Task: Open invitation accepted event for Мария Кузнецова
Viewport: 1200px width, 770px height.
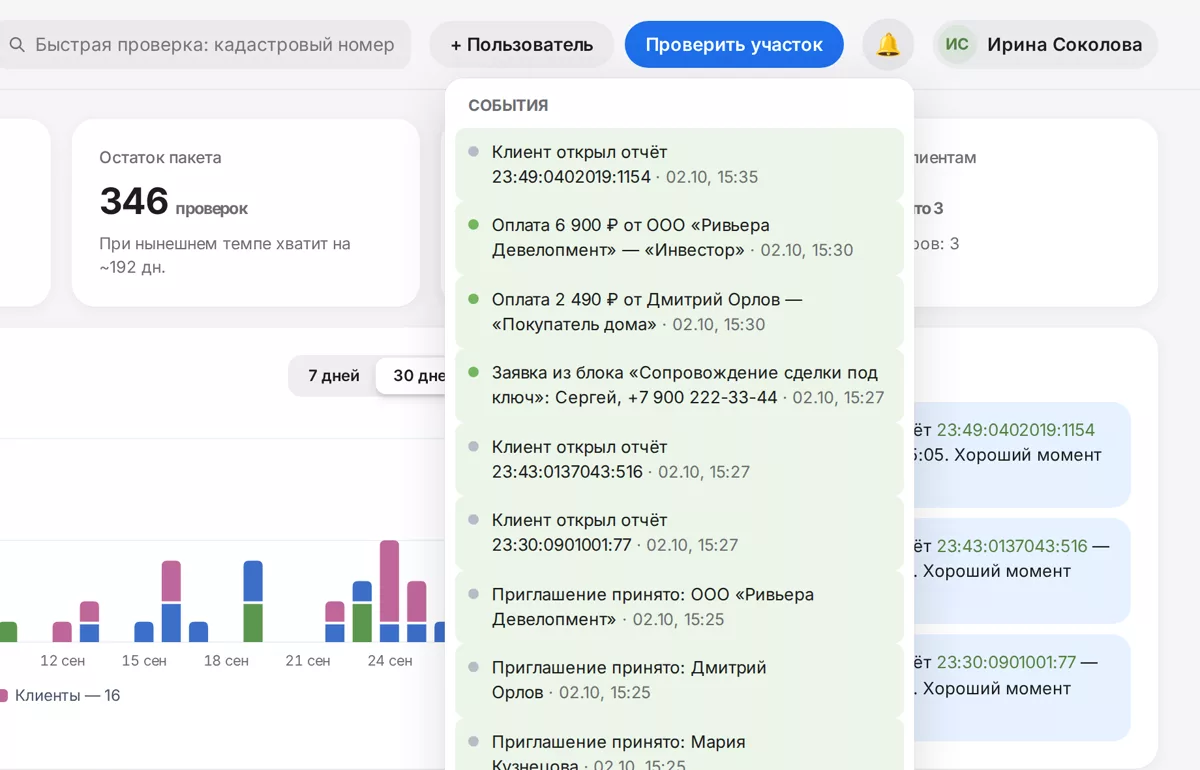Action: (x=679, y=744)
